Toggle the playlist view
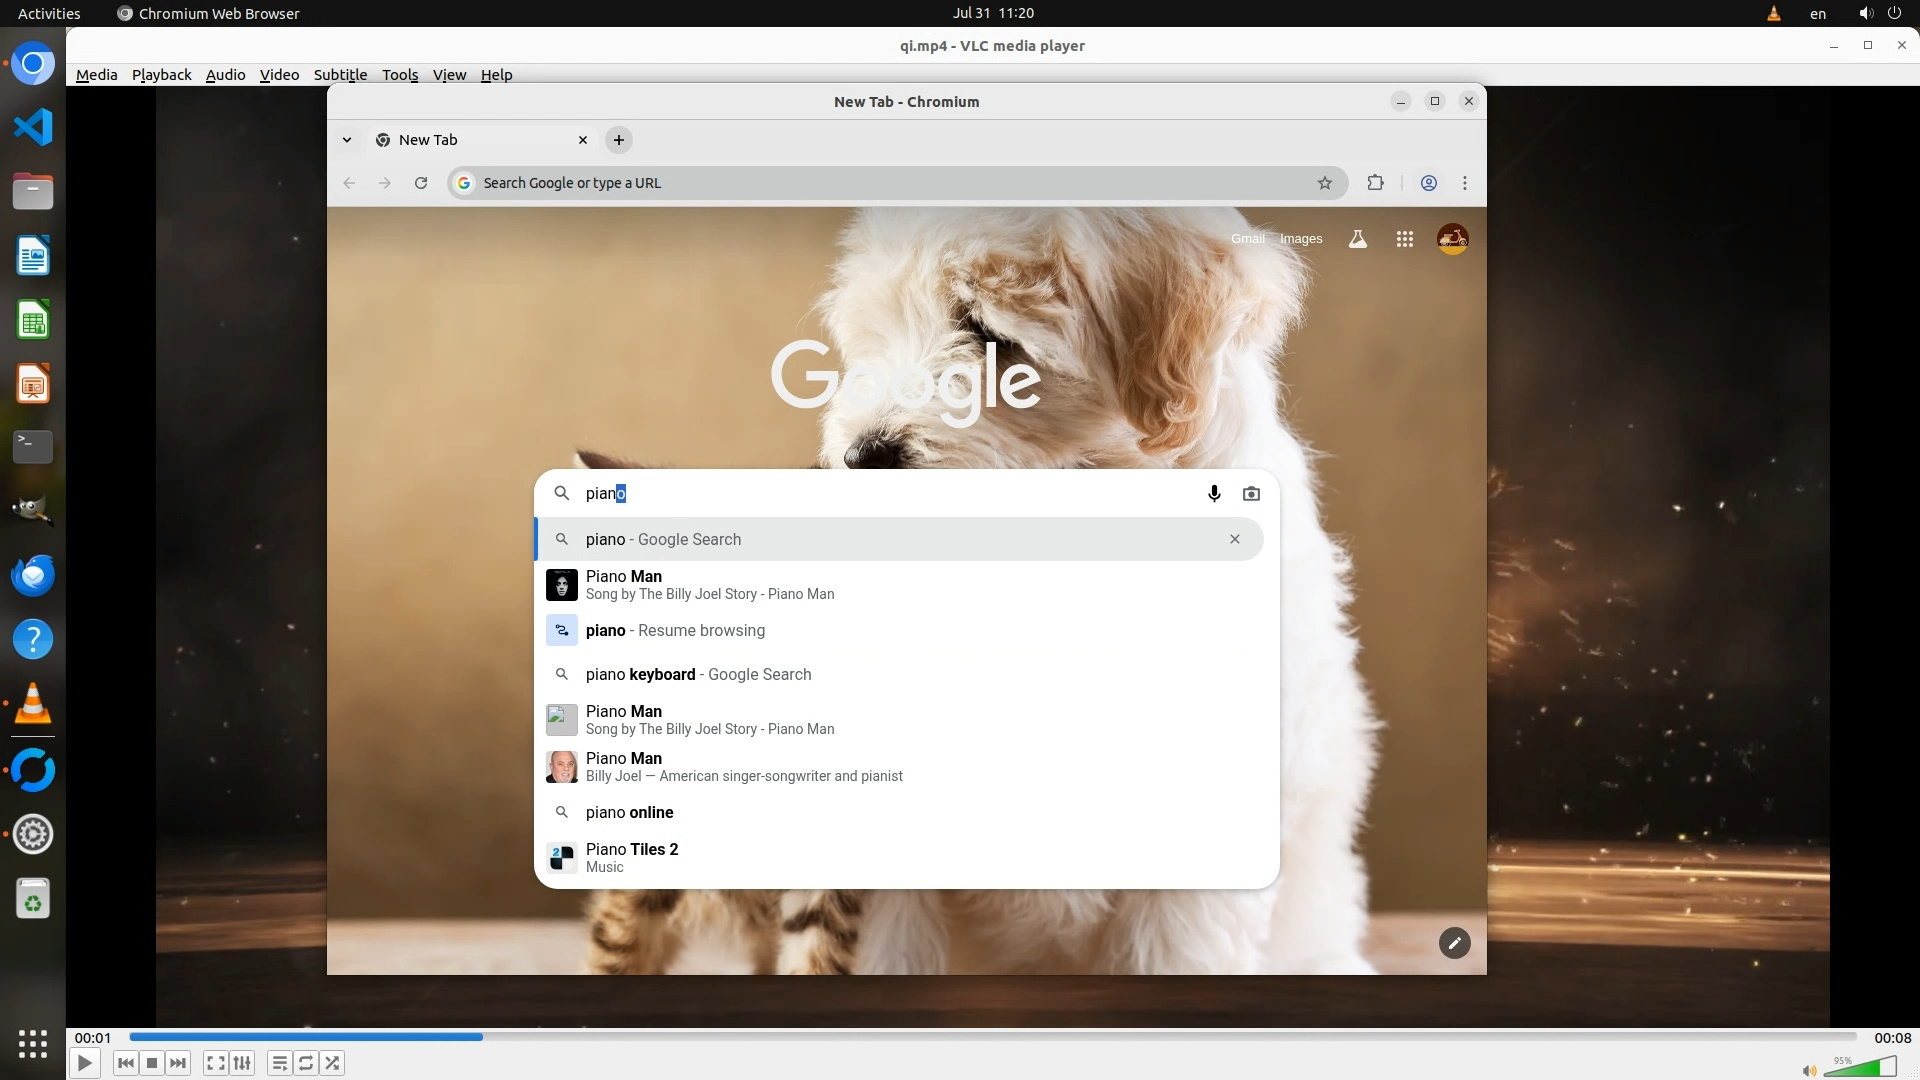 click(x=280, y=1063)
